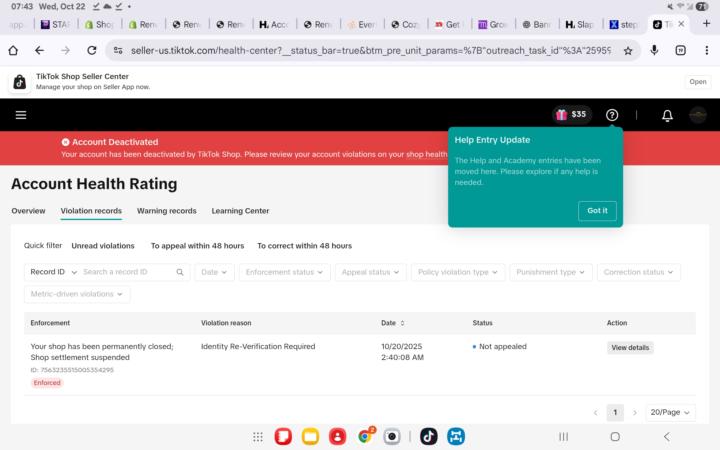Click the search magnifier in record ID field
720x450 pixels.
[180, 272]
